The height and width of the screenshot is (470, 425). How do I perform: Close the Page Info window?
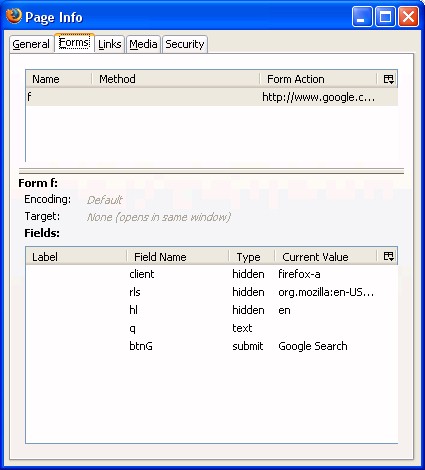pyautogui.click(x=408, y=17)
